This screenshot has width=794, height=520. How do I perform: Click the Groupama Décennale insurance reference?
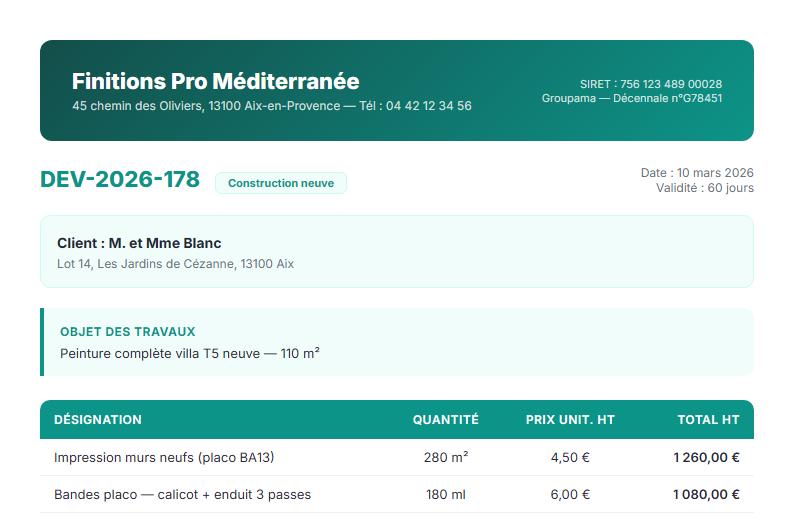click(631, 98)
